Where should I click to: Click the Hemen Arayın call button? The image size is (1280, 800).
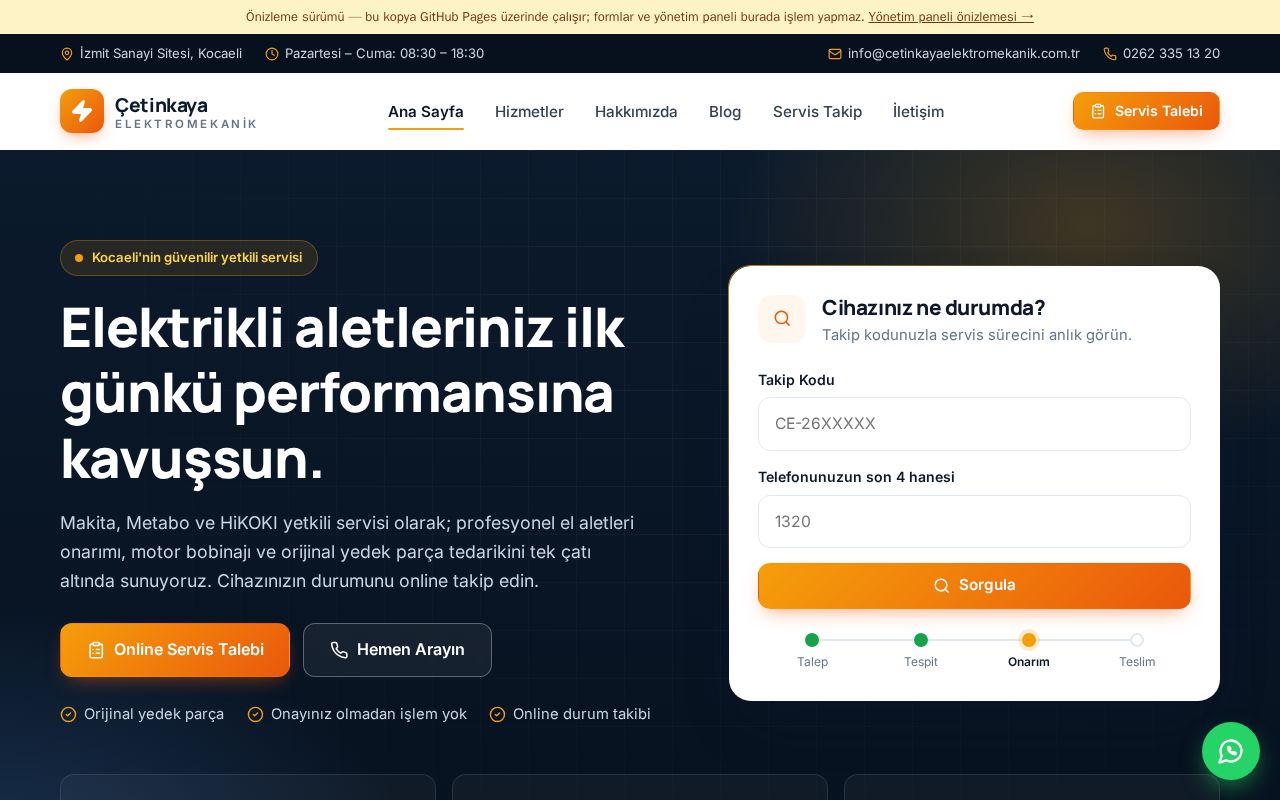397,650
